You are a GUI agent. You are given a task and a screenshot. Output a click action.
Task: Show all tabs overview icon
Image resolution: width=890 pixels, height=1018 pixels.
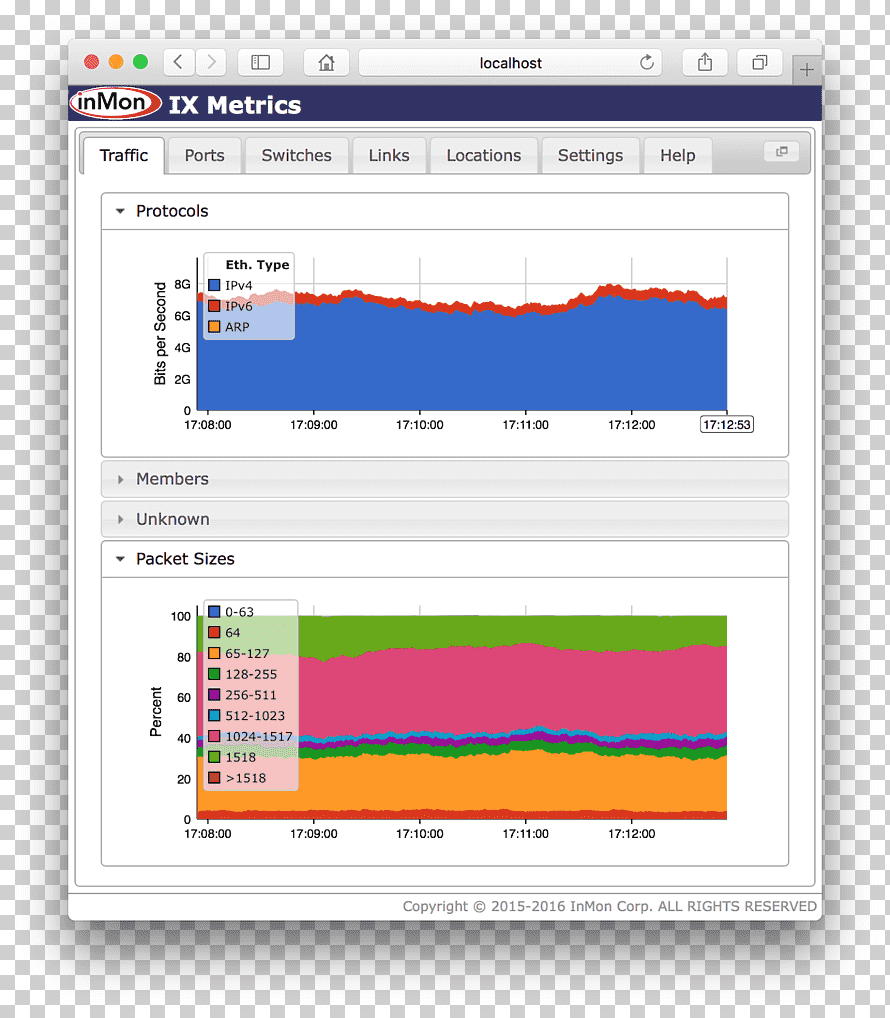tap(760, 62)
